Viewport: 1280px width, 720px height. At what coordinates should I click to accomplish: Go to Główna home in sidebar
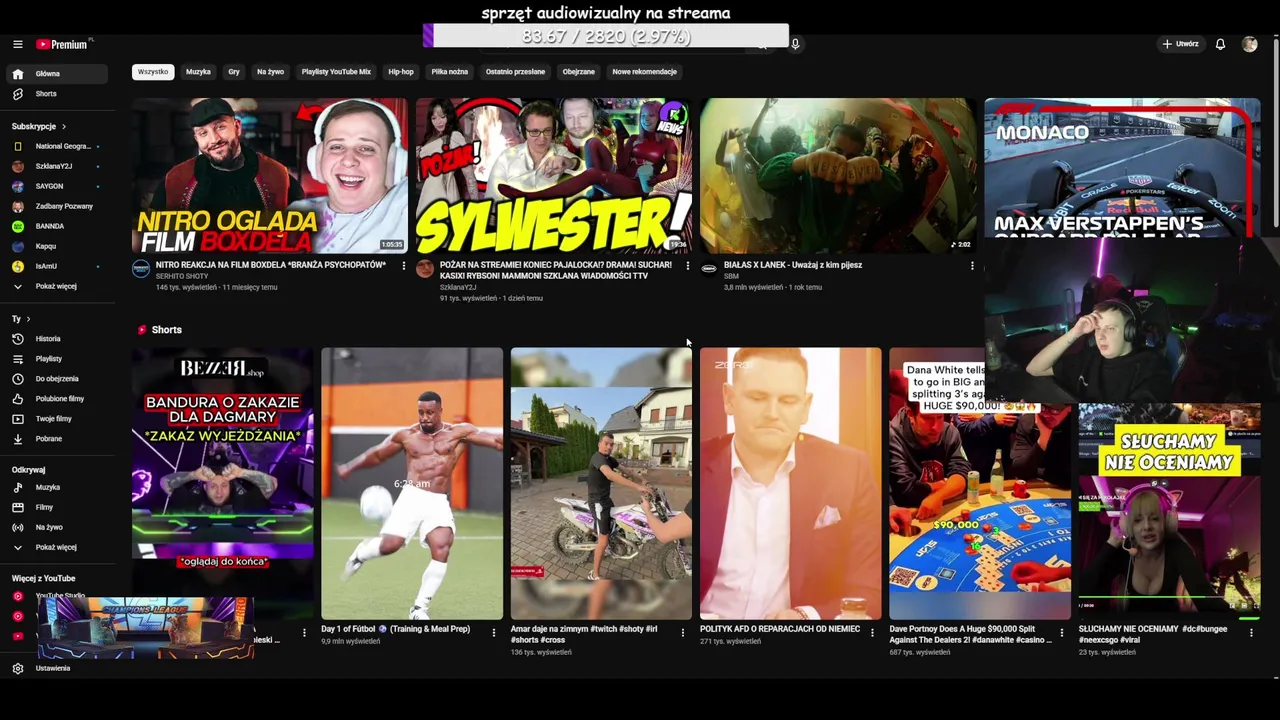(56, 74)
